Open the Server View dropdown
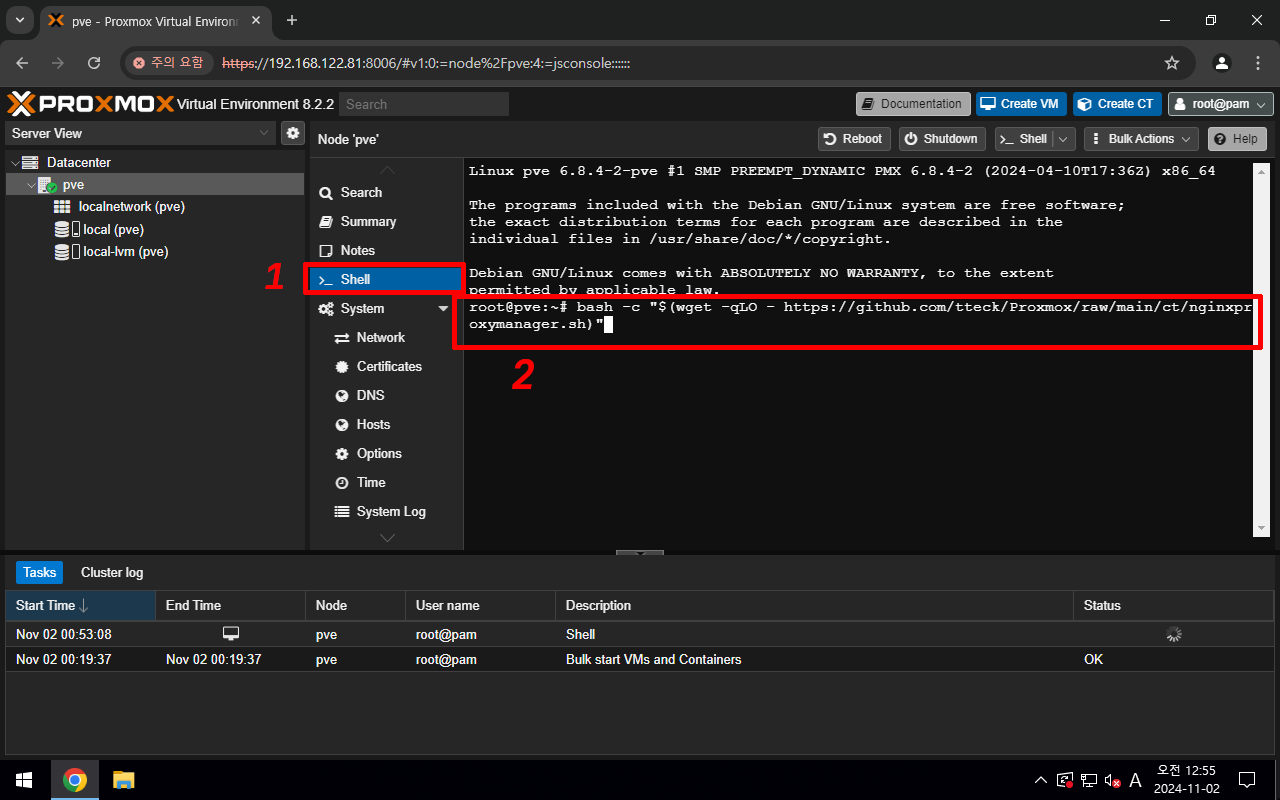Screen dimensions: 1280x800 (x=264, y=133)
